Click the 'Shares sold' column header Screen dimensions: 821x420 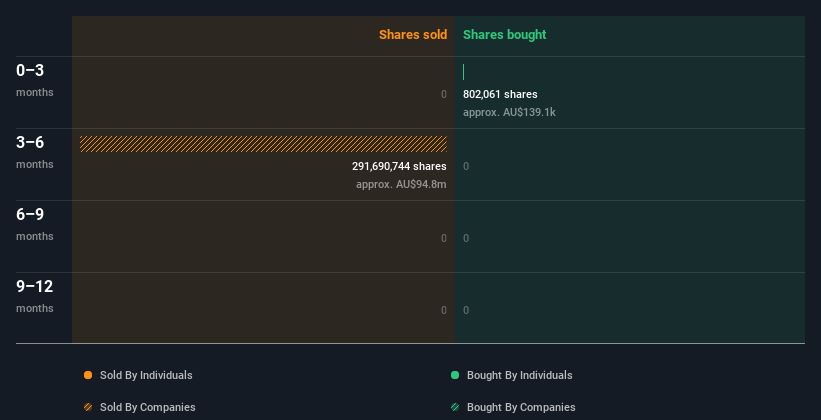[413, 35]
